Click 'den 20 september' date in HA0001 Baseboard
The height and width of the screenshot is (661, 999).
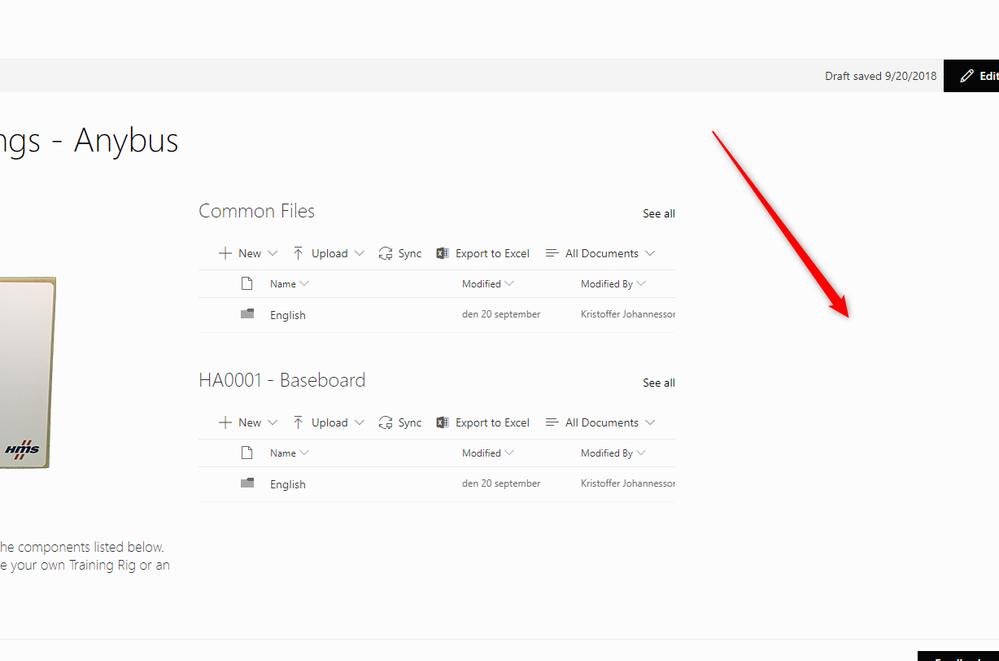point(501,484)
